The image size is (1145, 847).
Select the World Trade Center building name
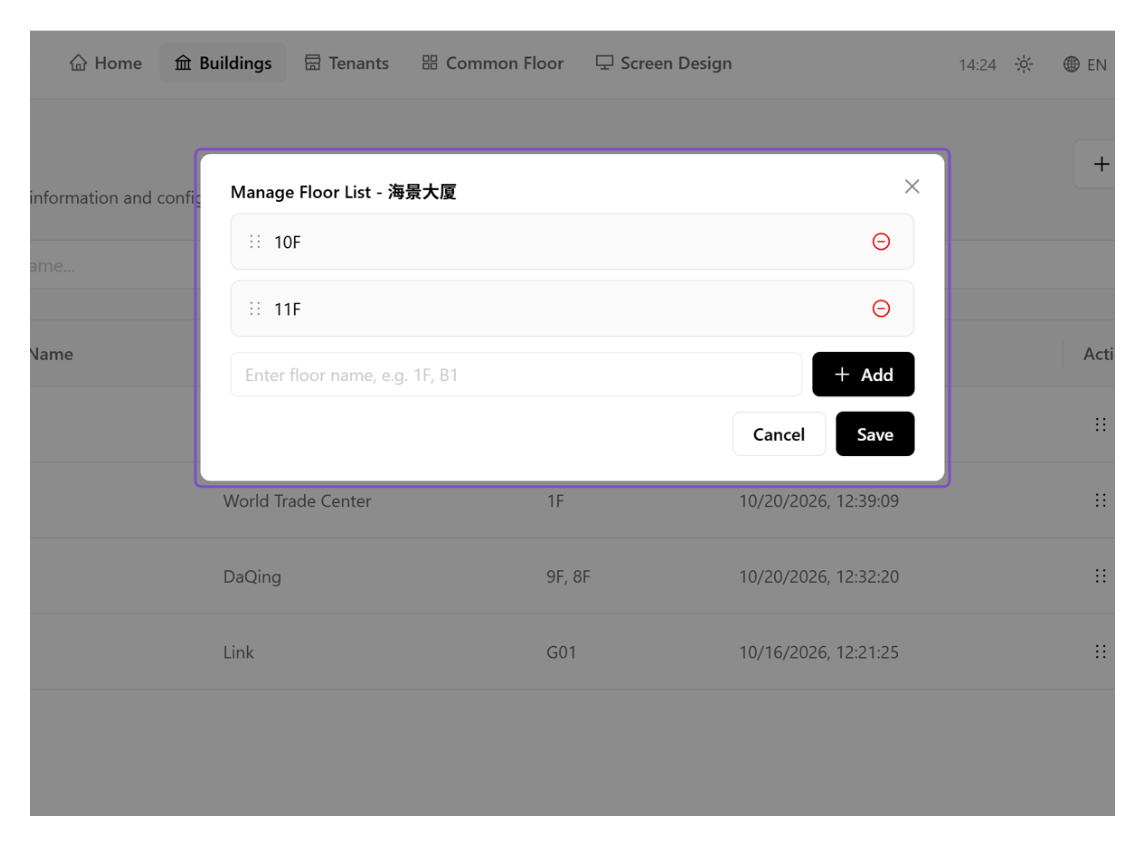point(297,501)
